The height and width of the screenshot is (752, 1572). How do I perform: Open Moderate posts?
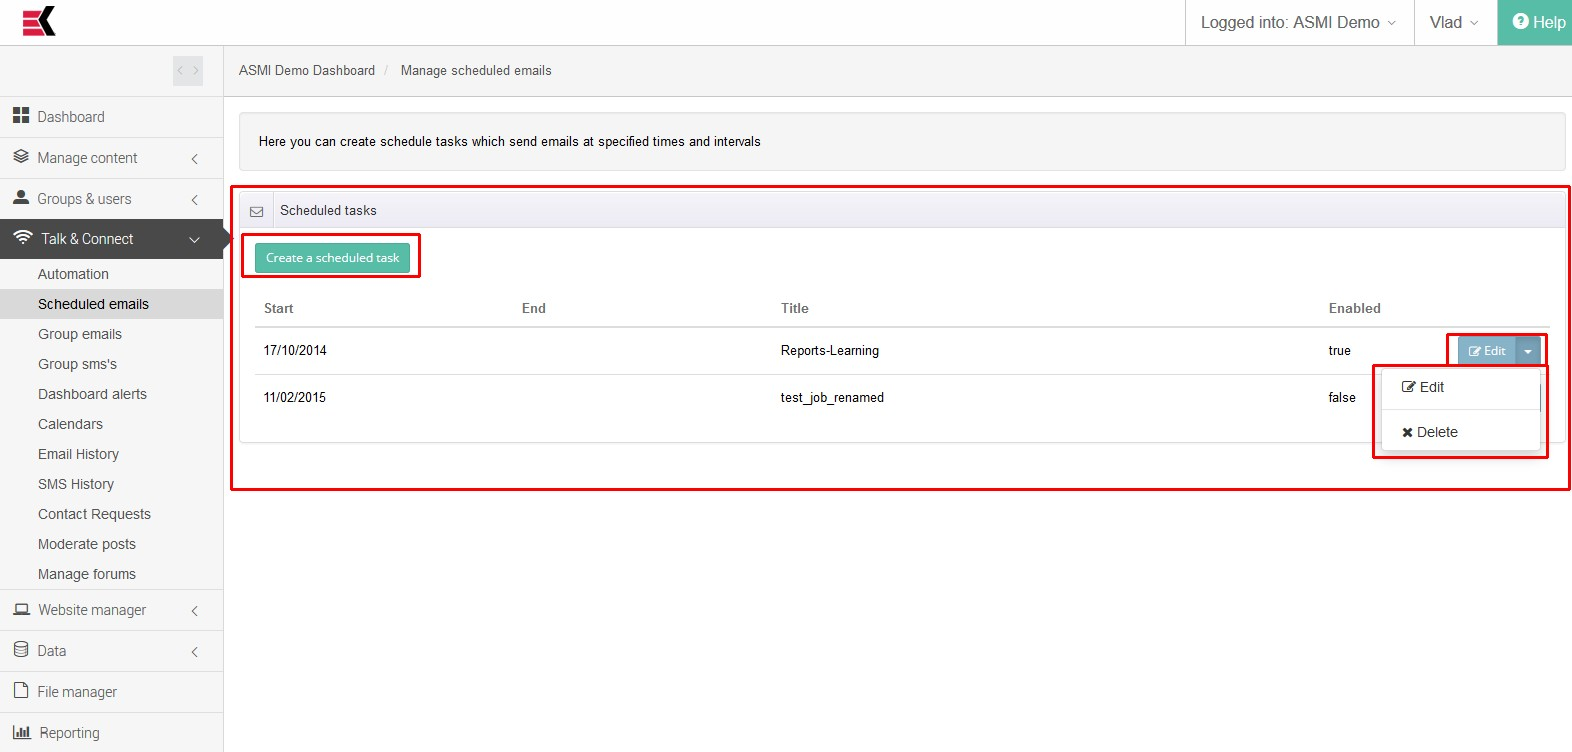click(x=87, y=544)
